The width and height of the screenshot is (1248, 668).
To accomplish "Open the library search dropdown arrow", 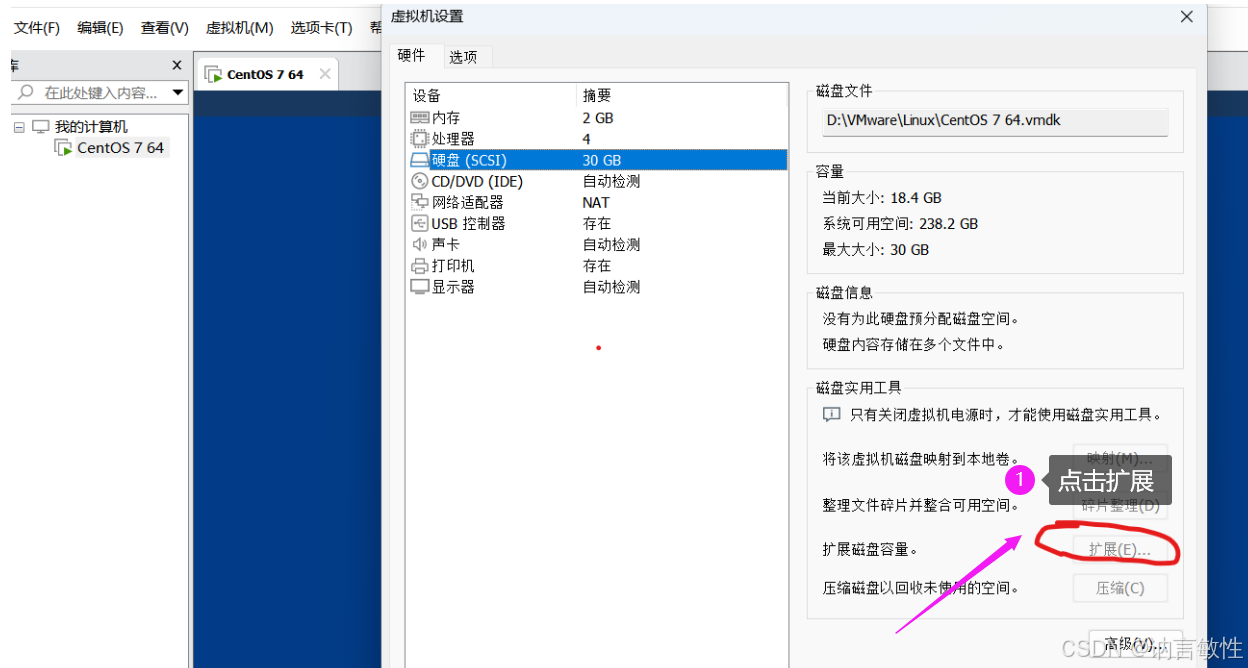I will [178, 92].
